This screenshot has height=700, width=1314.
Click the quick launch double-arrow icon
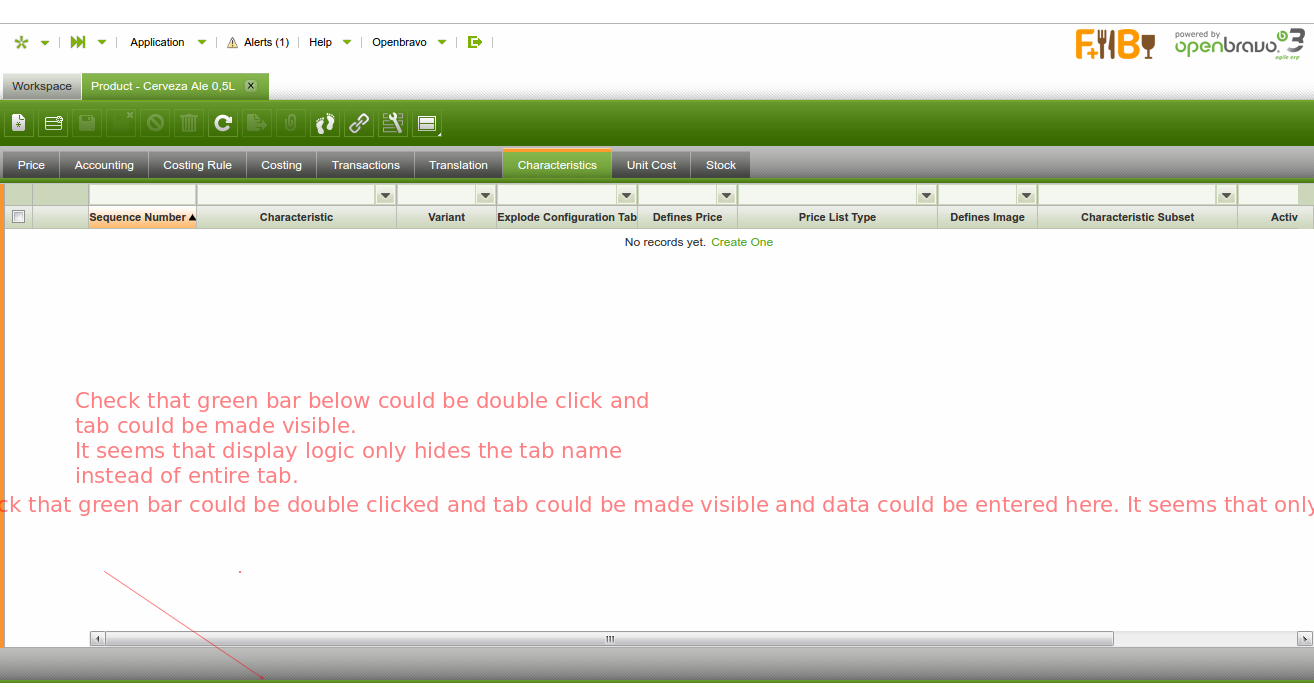(x=78, y=42)
